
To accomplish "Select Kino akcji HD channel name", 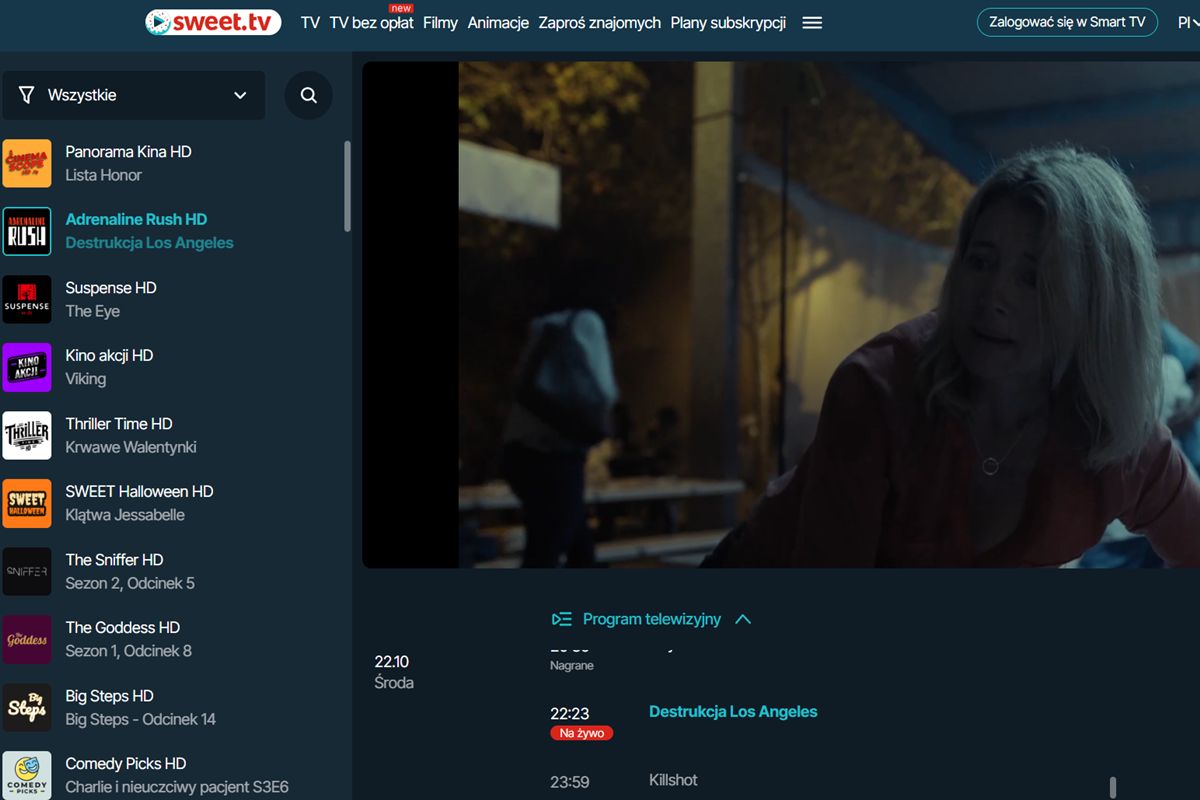I will [109, 356].
